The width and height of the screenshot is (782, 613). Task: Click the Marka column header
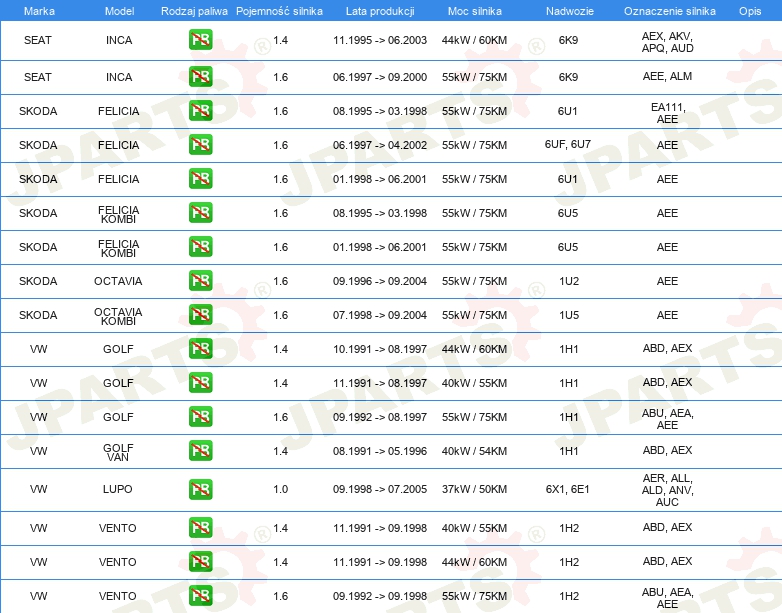[39, 11]
